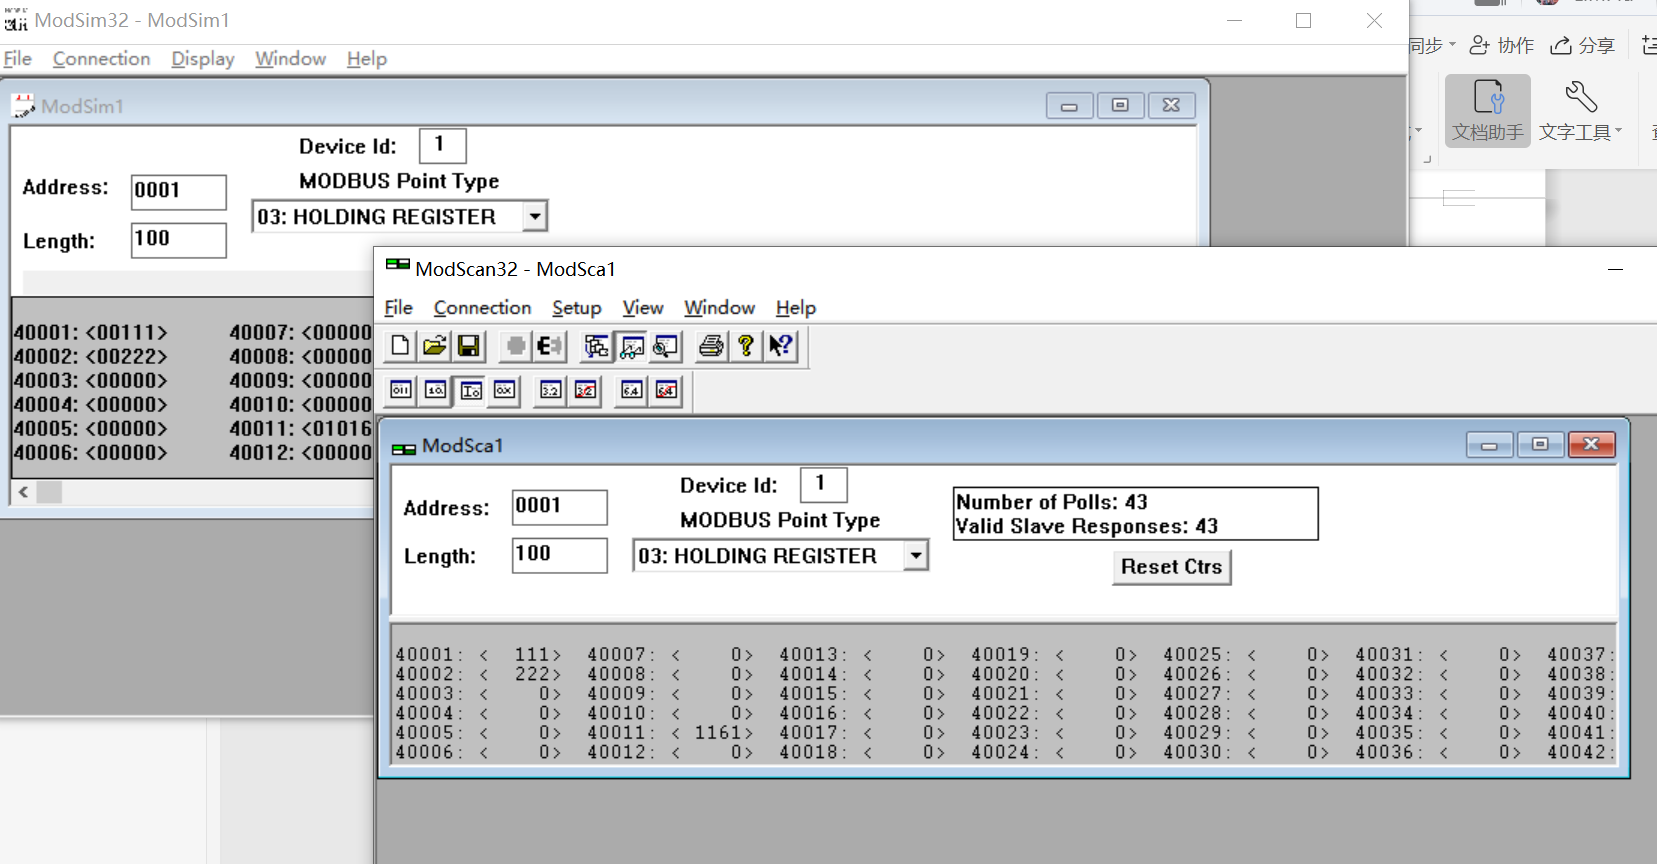Click the Reset Ctrs button

(x=1171, y=567)
